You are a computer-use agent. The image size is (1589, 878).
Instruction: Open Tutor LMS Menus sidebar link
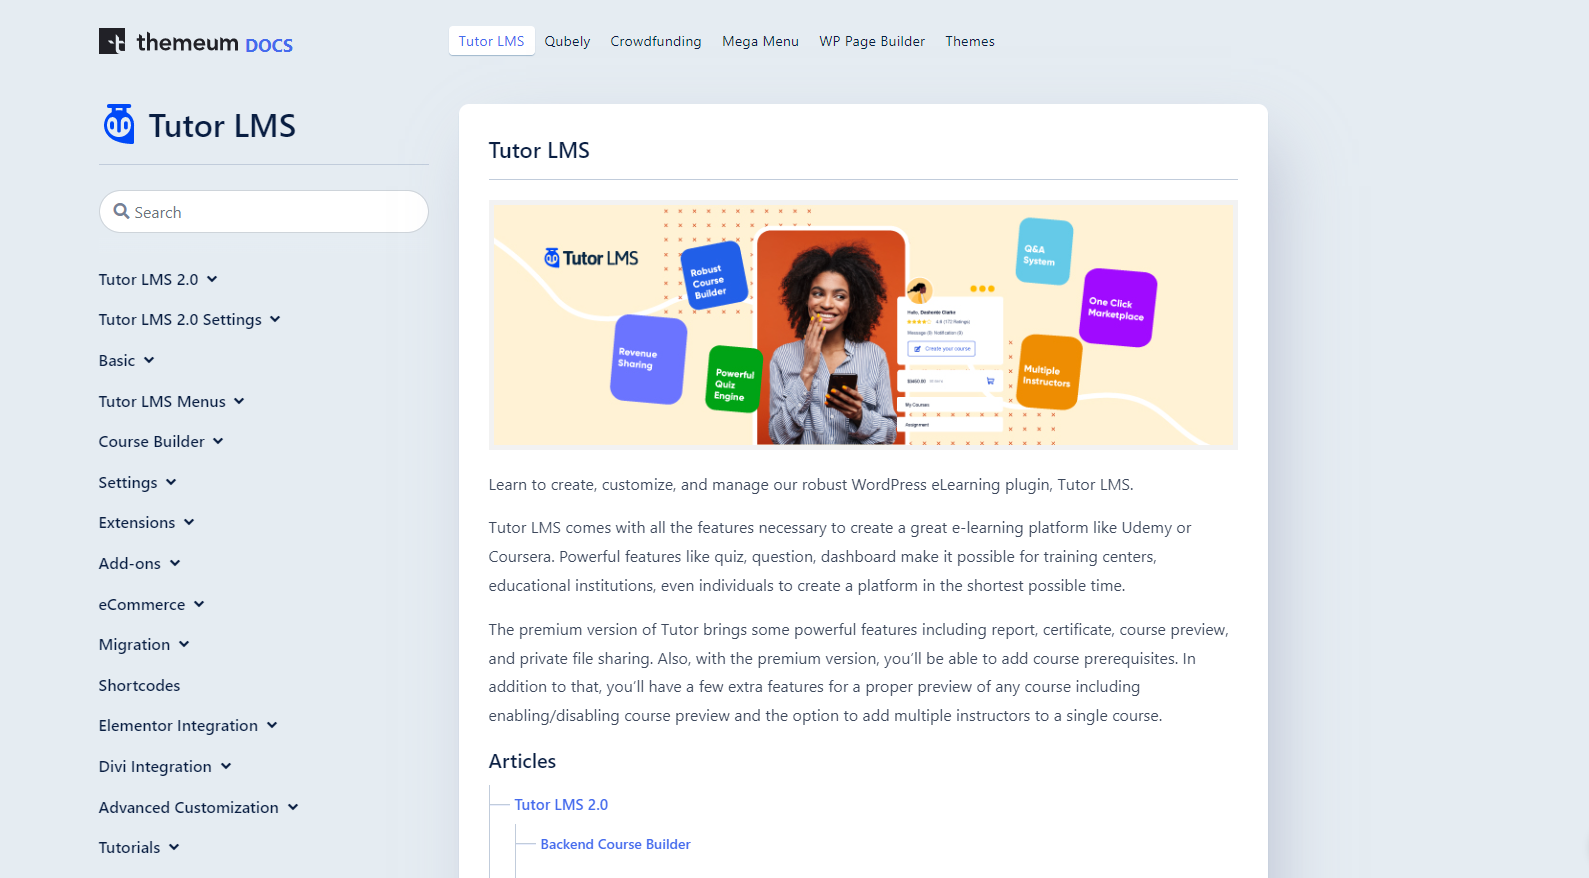(x=162, y=401)
